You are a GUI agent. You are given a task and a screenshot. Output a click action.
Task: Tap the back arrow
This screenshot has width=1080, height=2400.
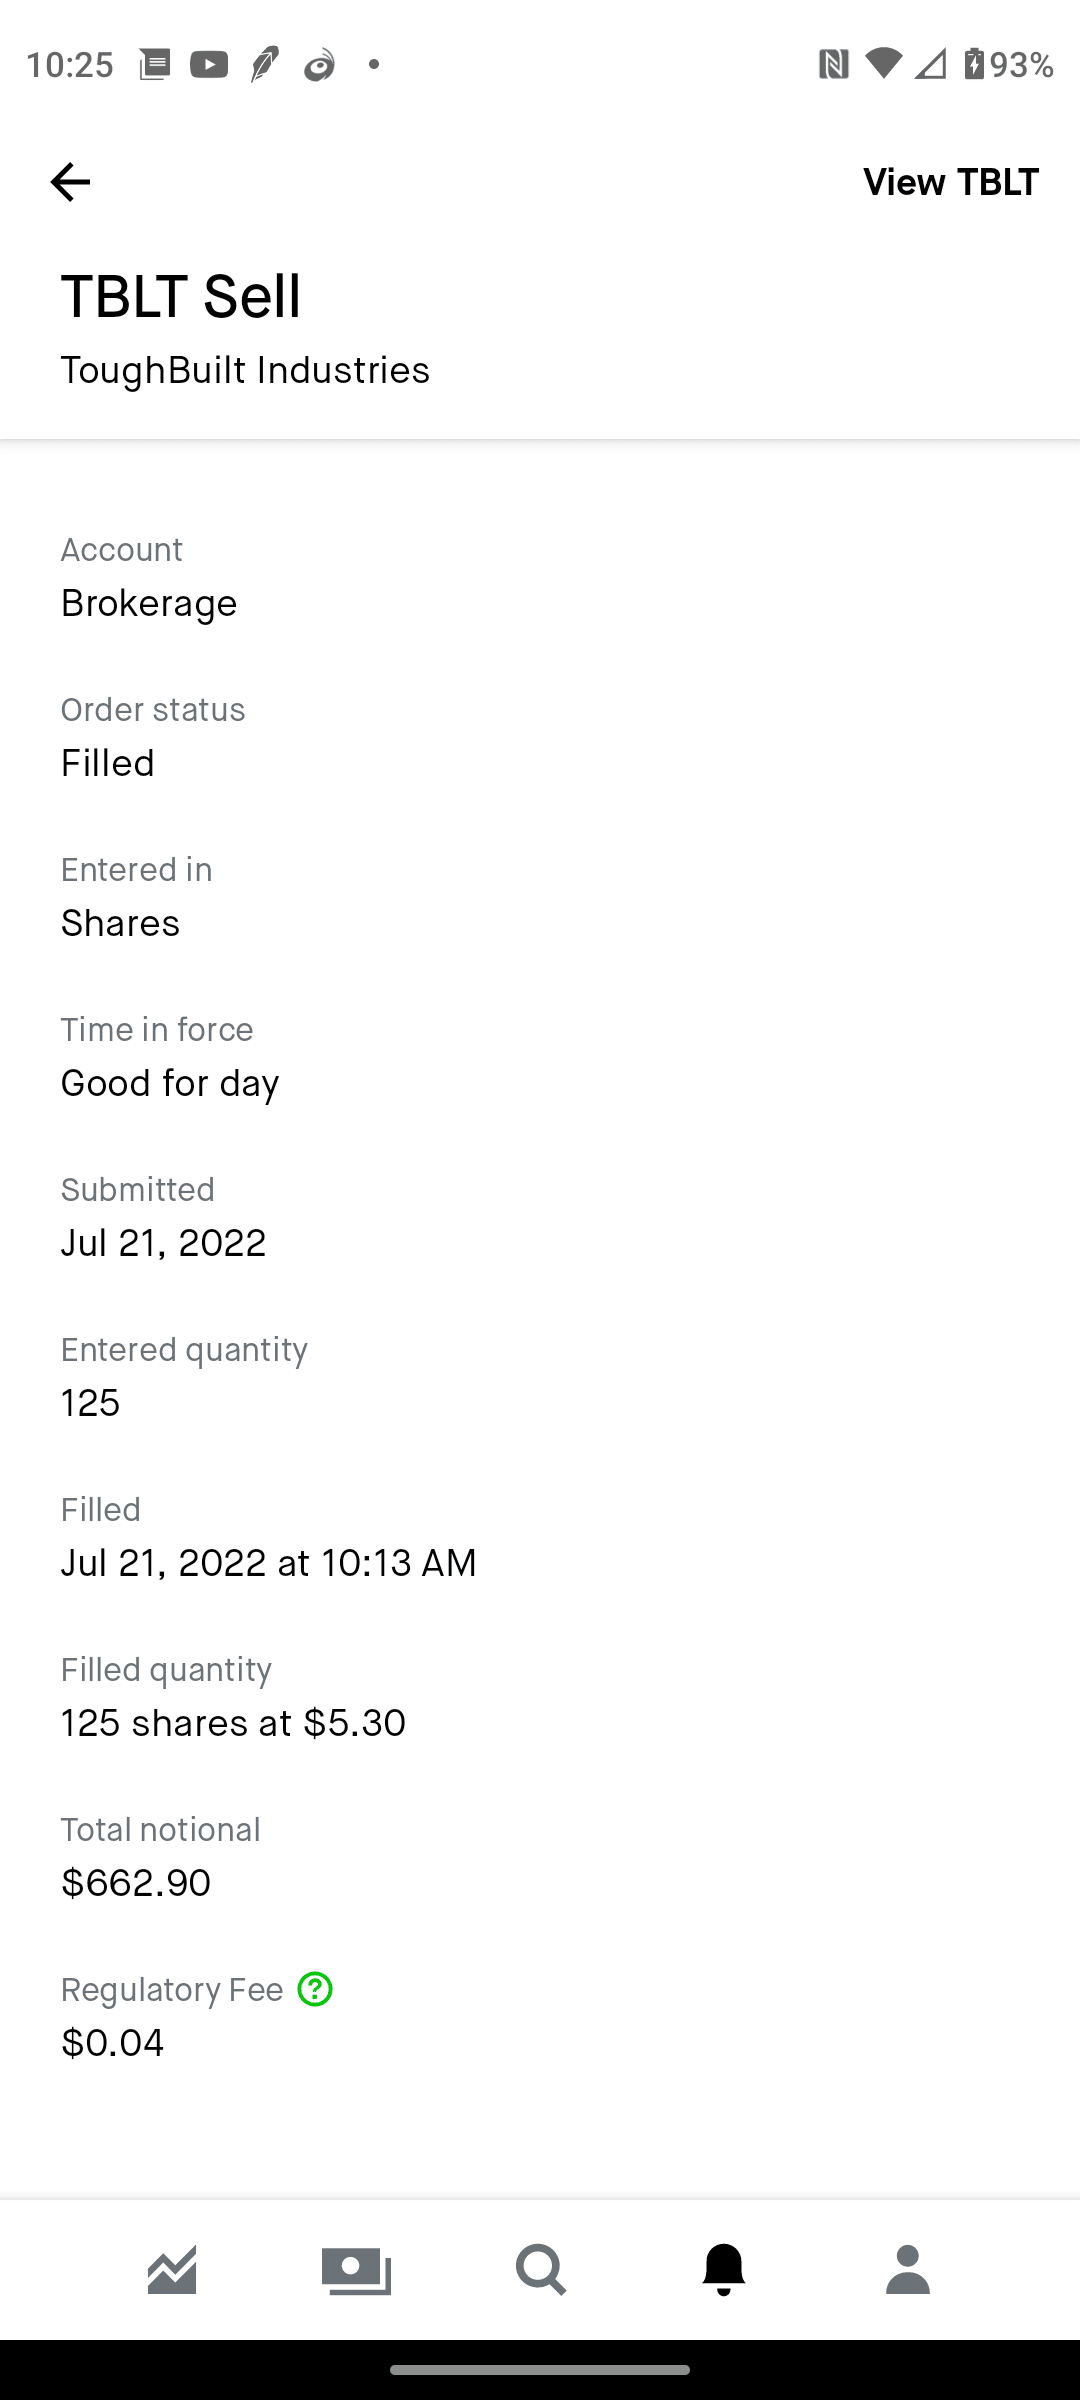(x=70, y=182)
